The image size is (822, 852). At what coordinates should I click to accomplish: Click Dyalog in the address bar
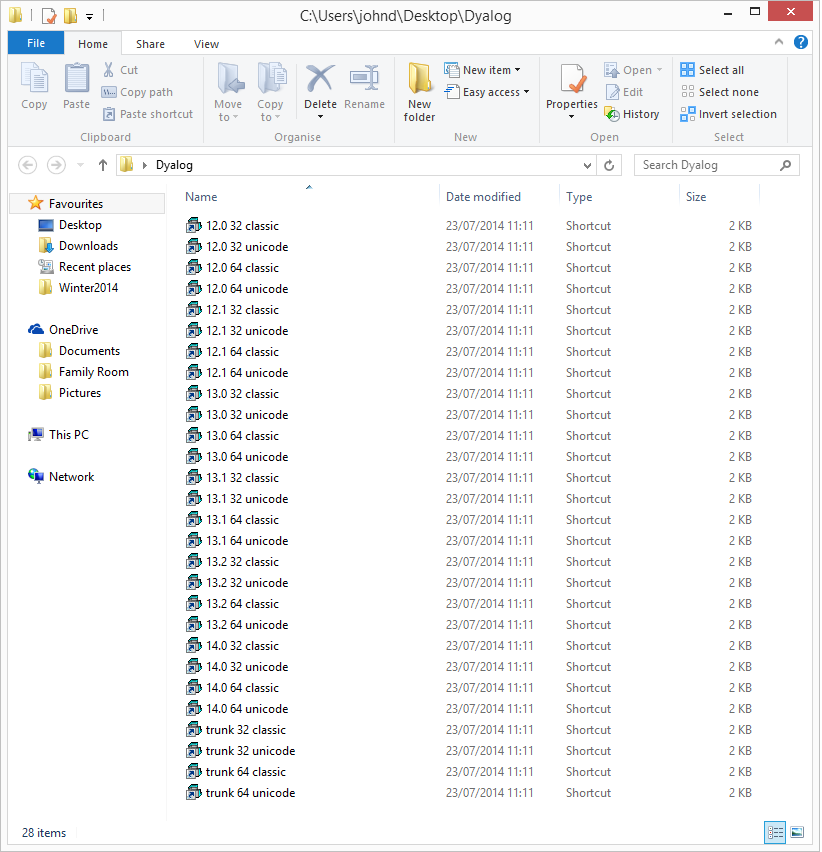174,165
